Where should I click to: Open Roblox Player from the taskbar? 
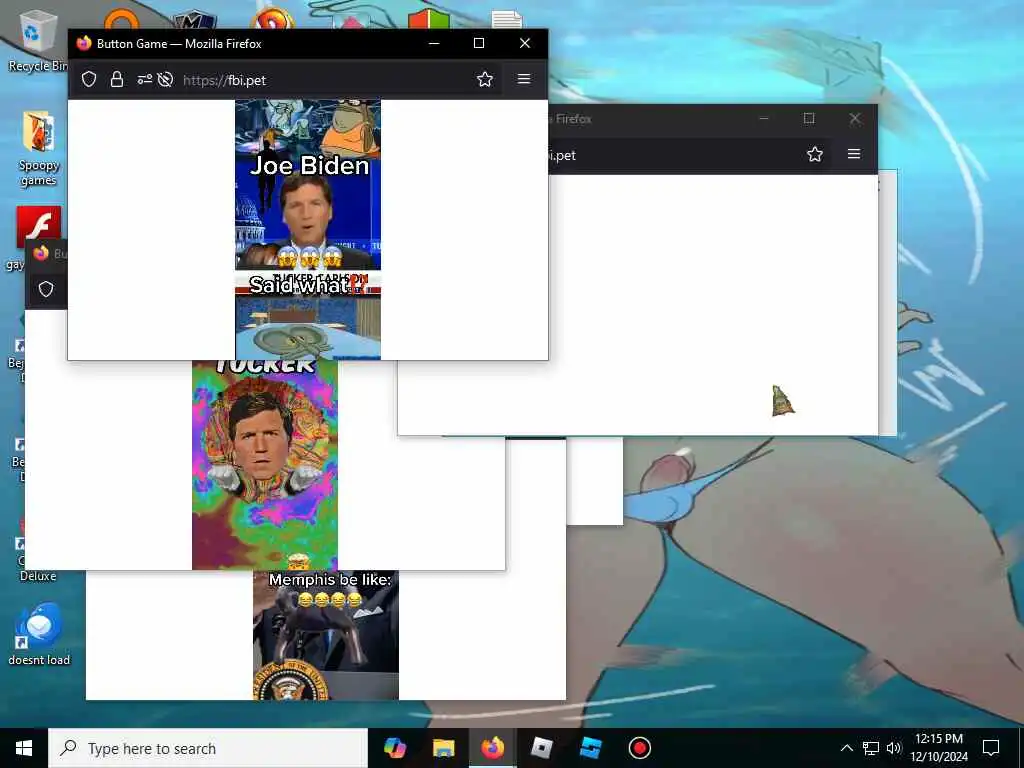coord(541,748)
